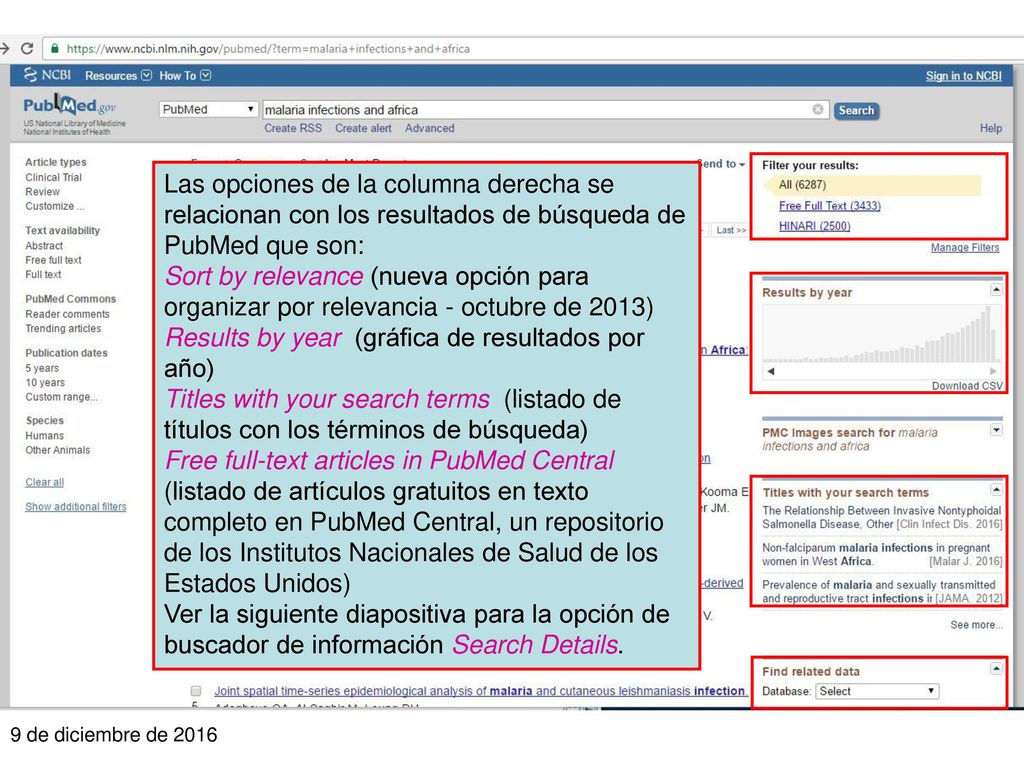Click the secure lock icon in address bar

click(x=55, y=48)
